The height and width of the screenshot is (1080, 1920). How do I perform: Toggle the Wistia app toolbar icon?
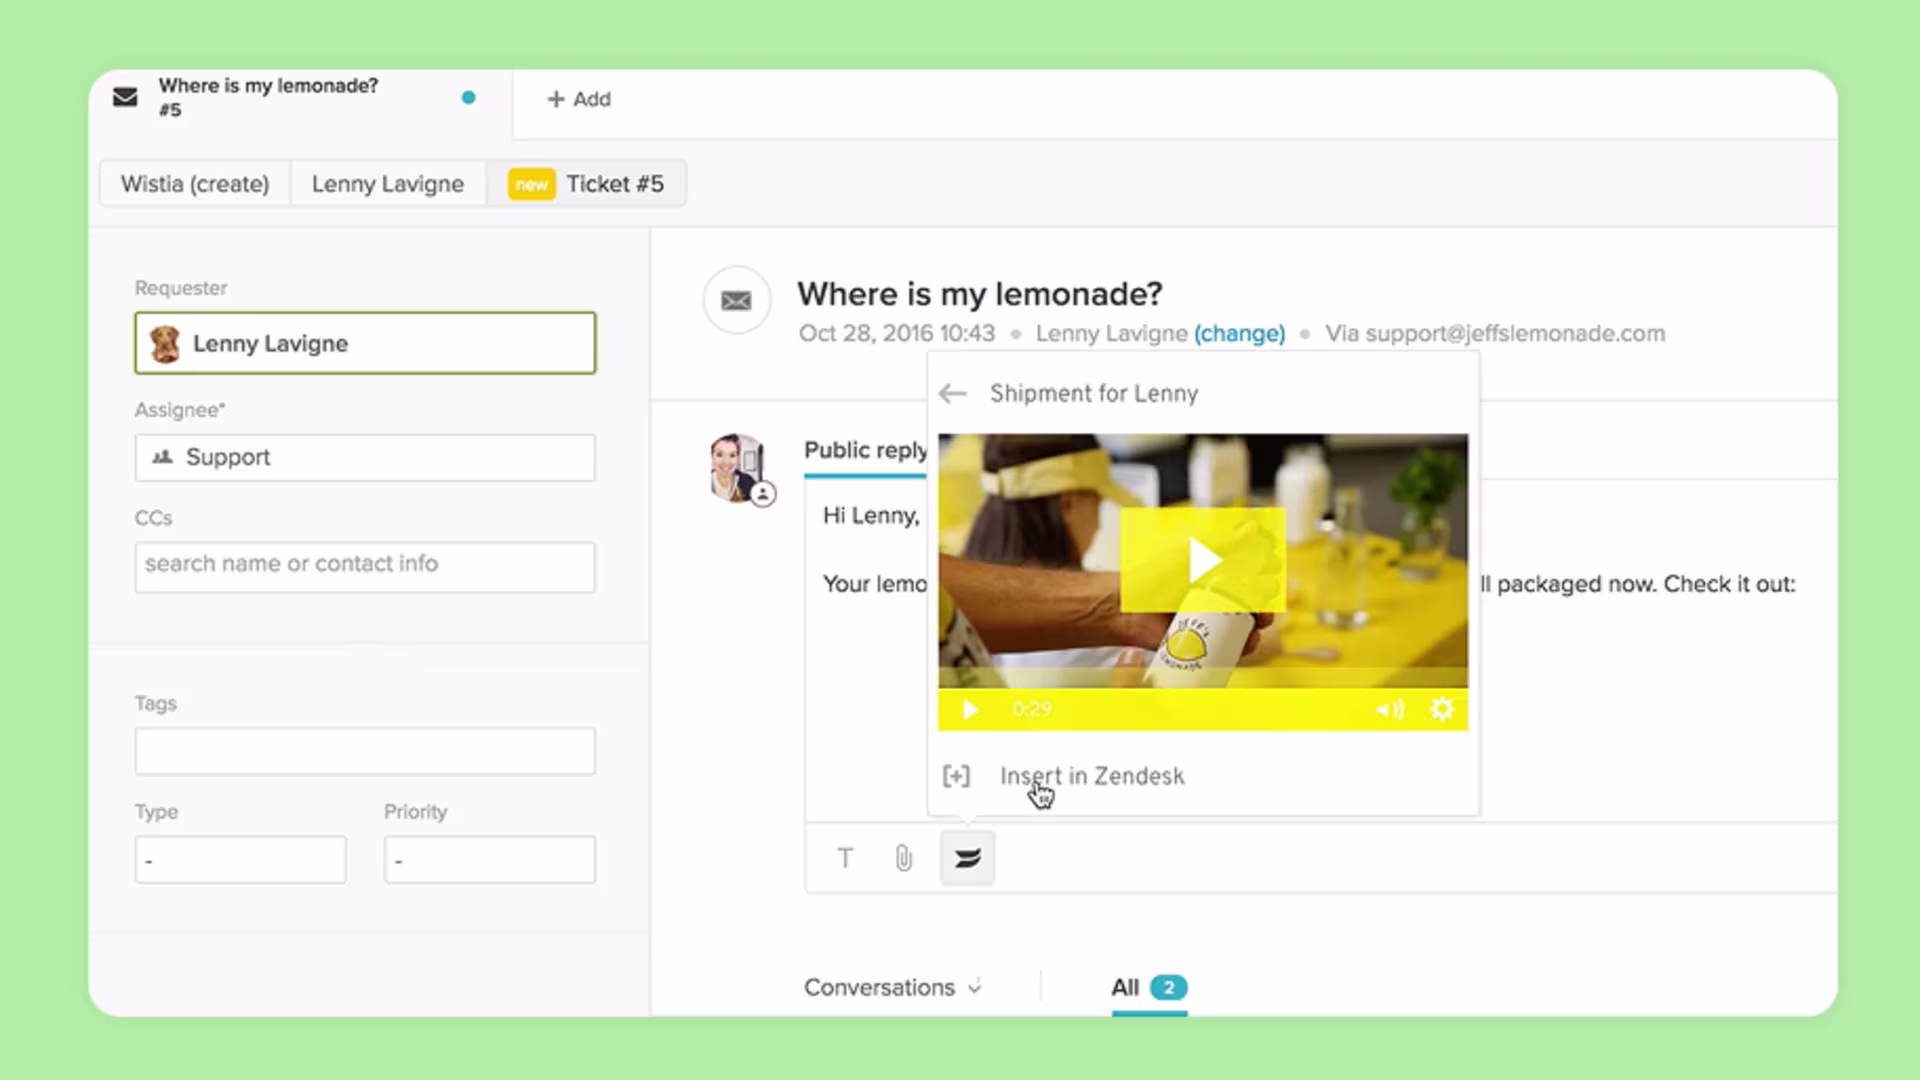coord(967,858)
